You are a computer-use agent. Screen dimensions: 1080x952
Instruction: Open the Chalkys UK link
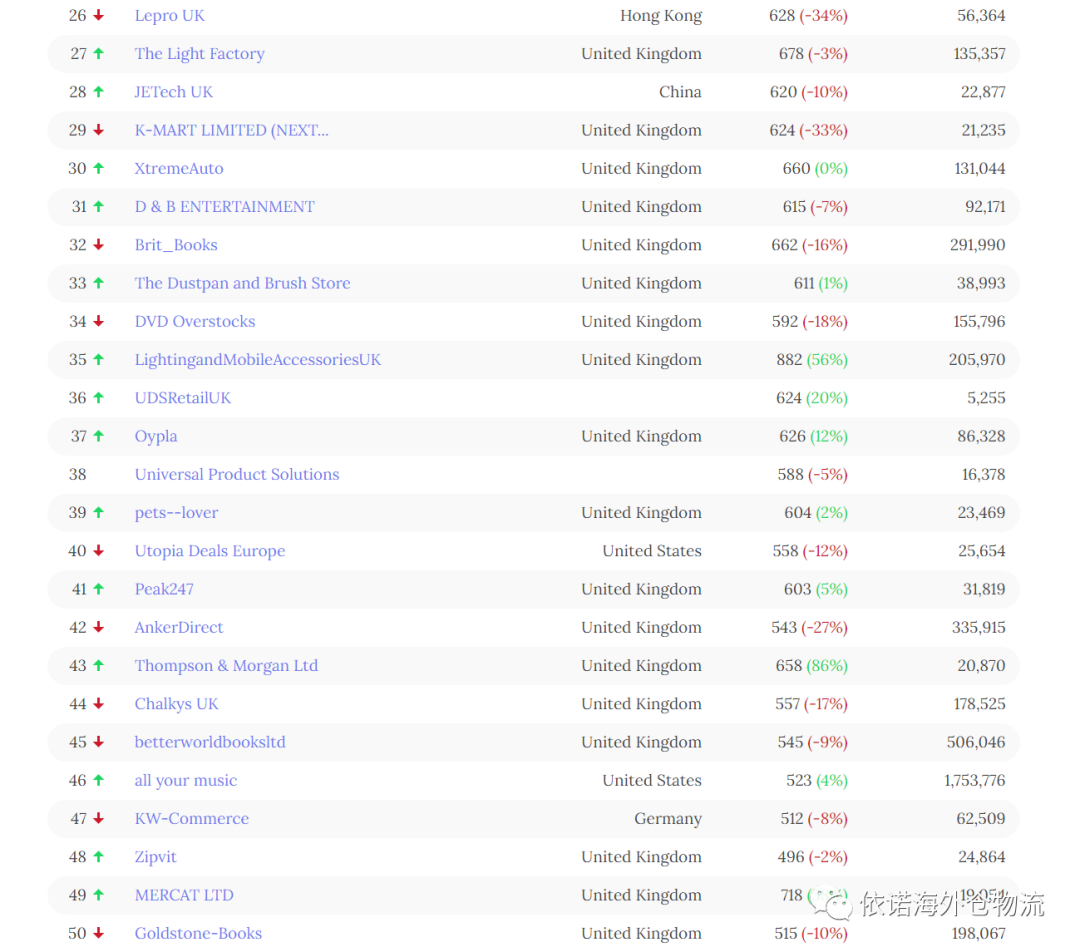point(176,704)
